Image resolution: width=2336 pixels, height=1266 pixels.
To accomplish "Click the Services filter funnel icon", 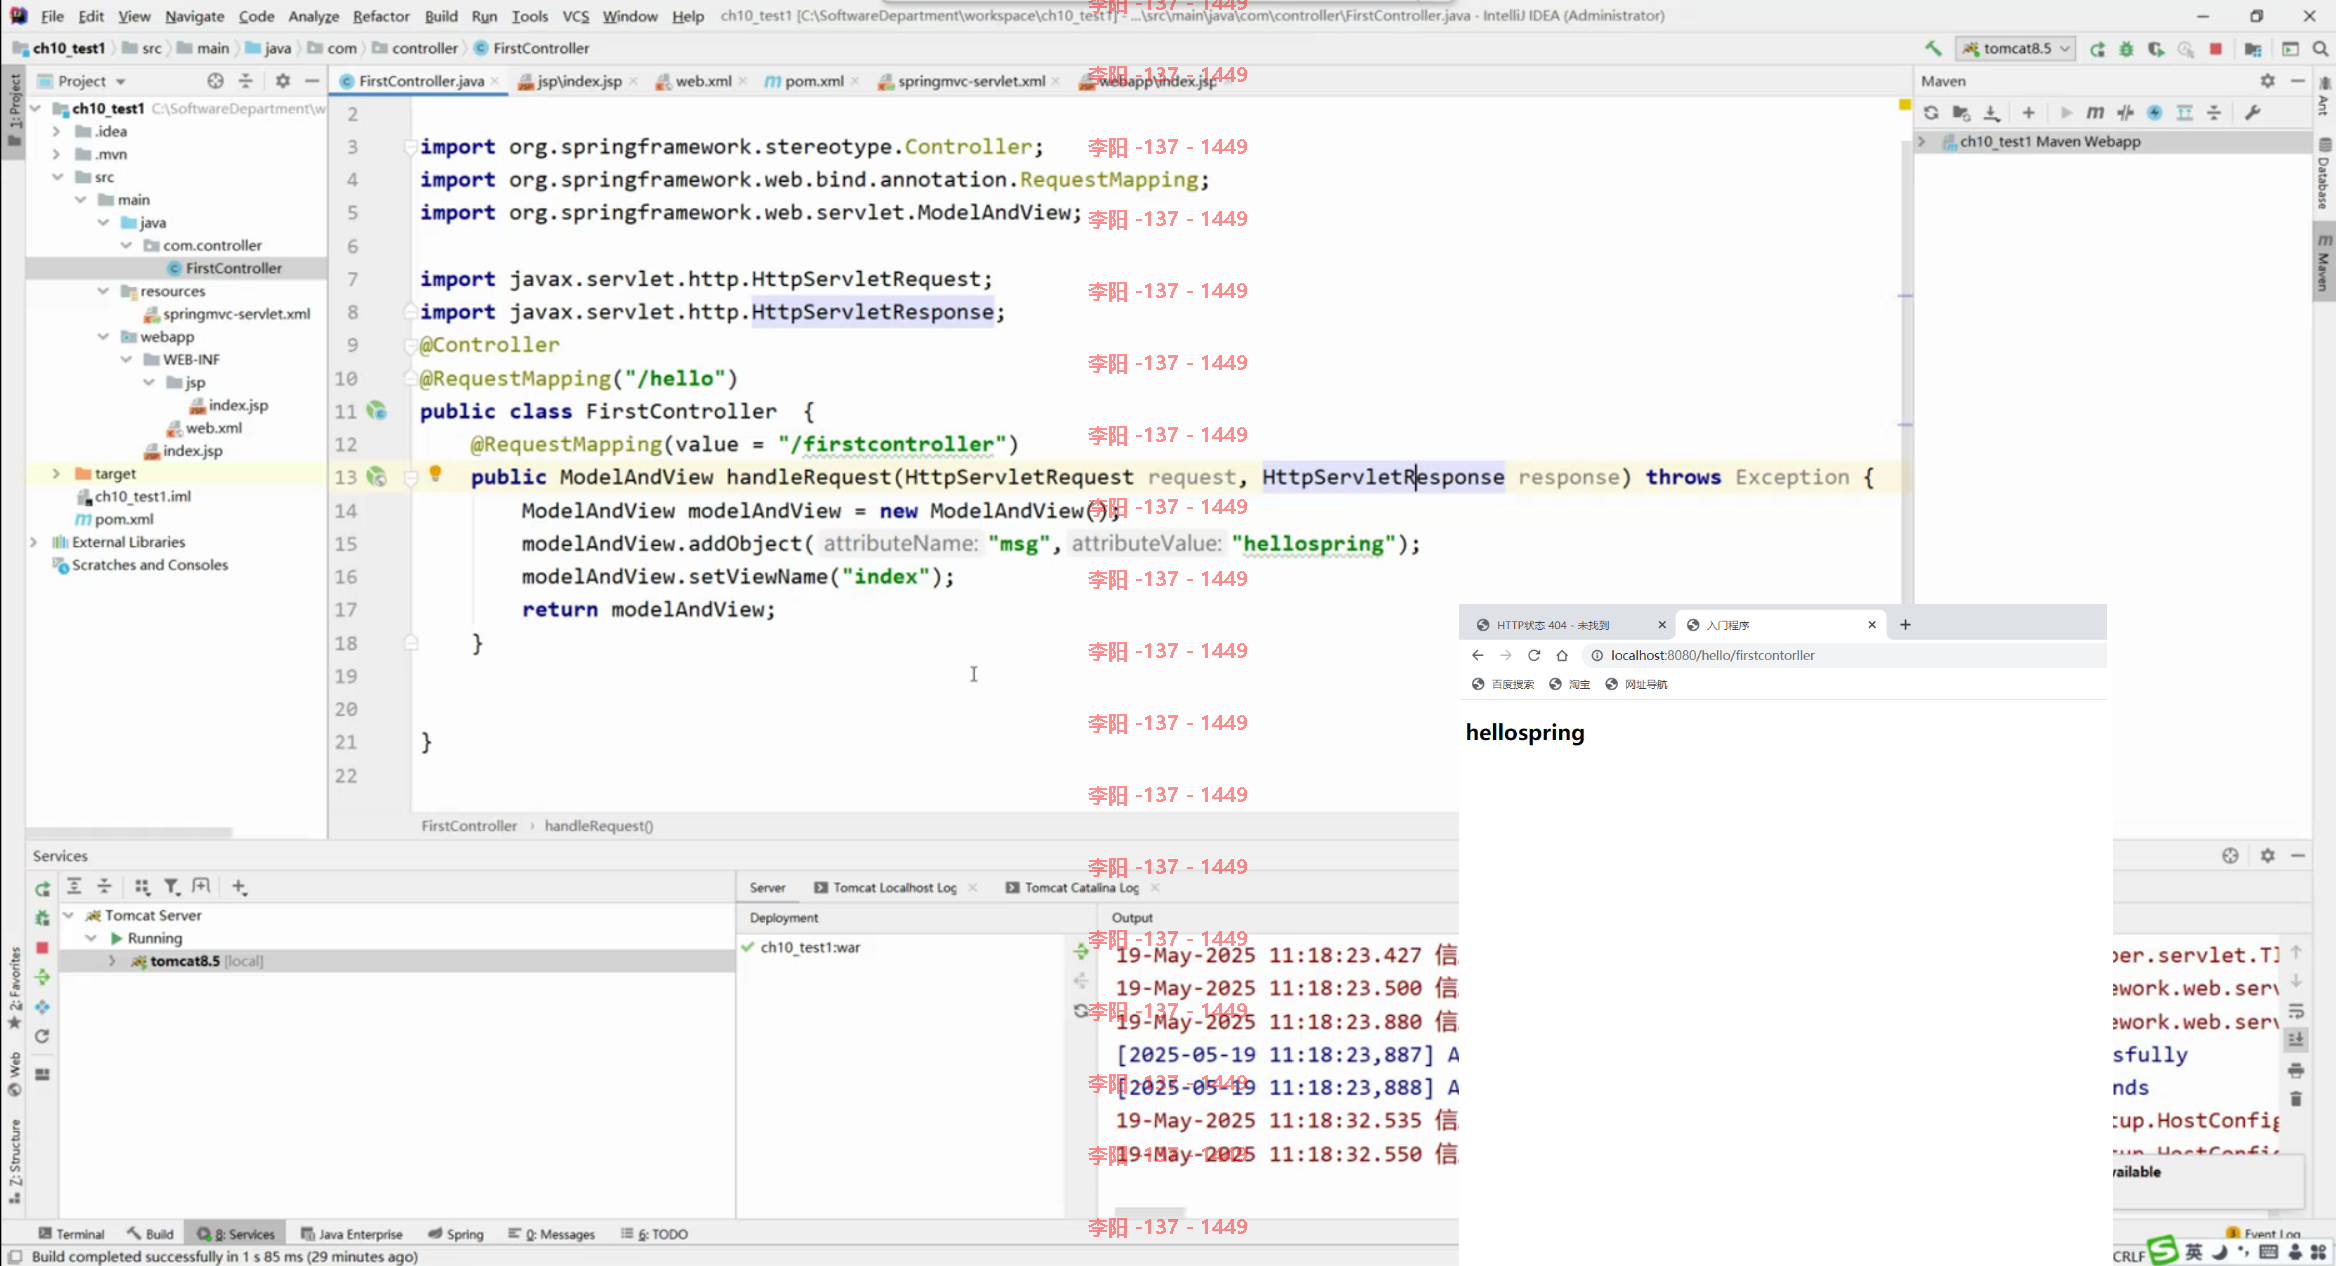I will coord(171,886).
